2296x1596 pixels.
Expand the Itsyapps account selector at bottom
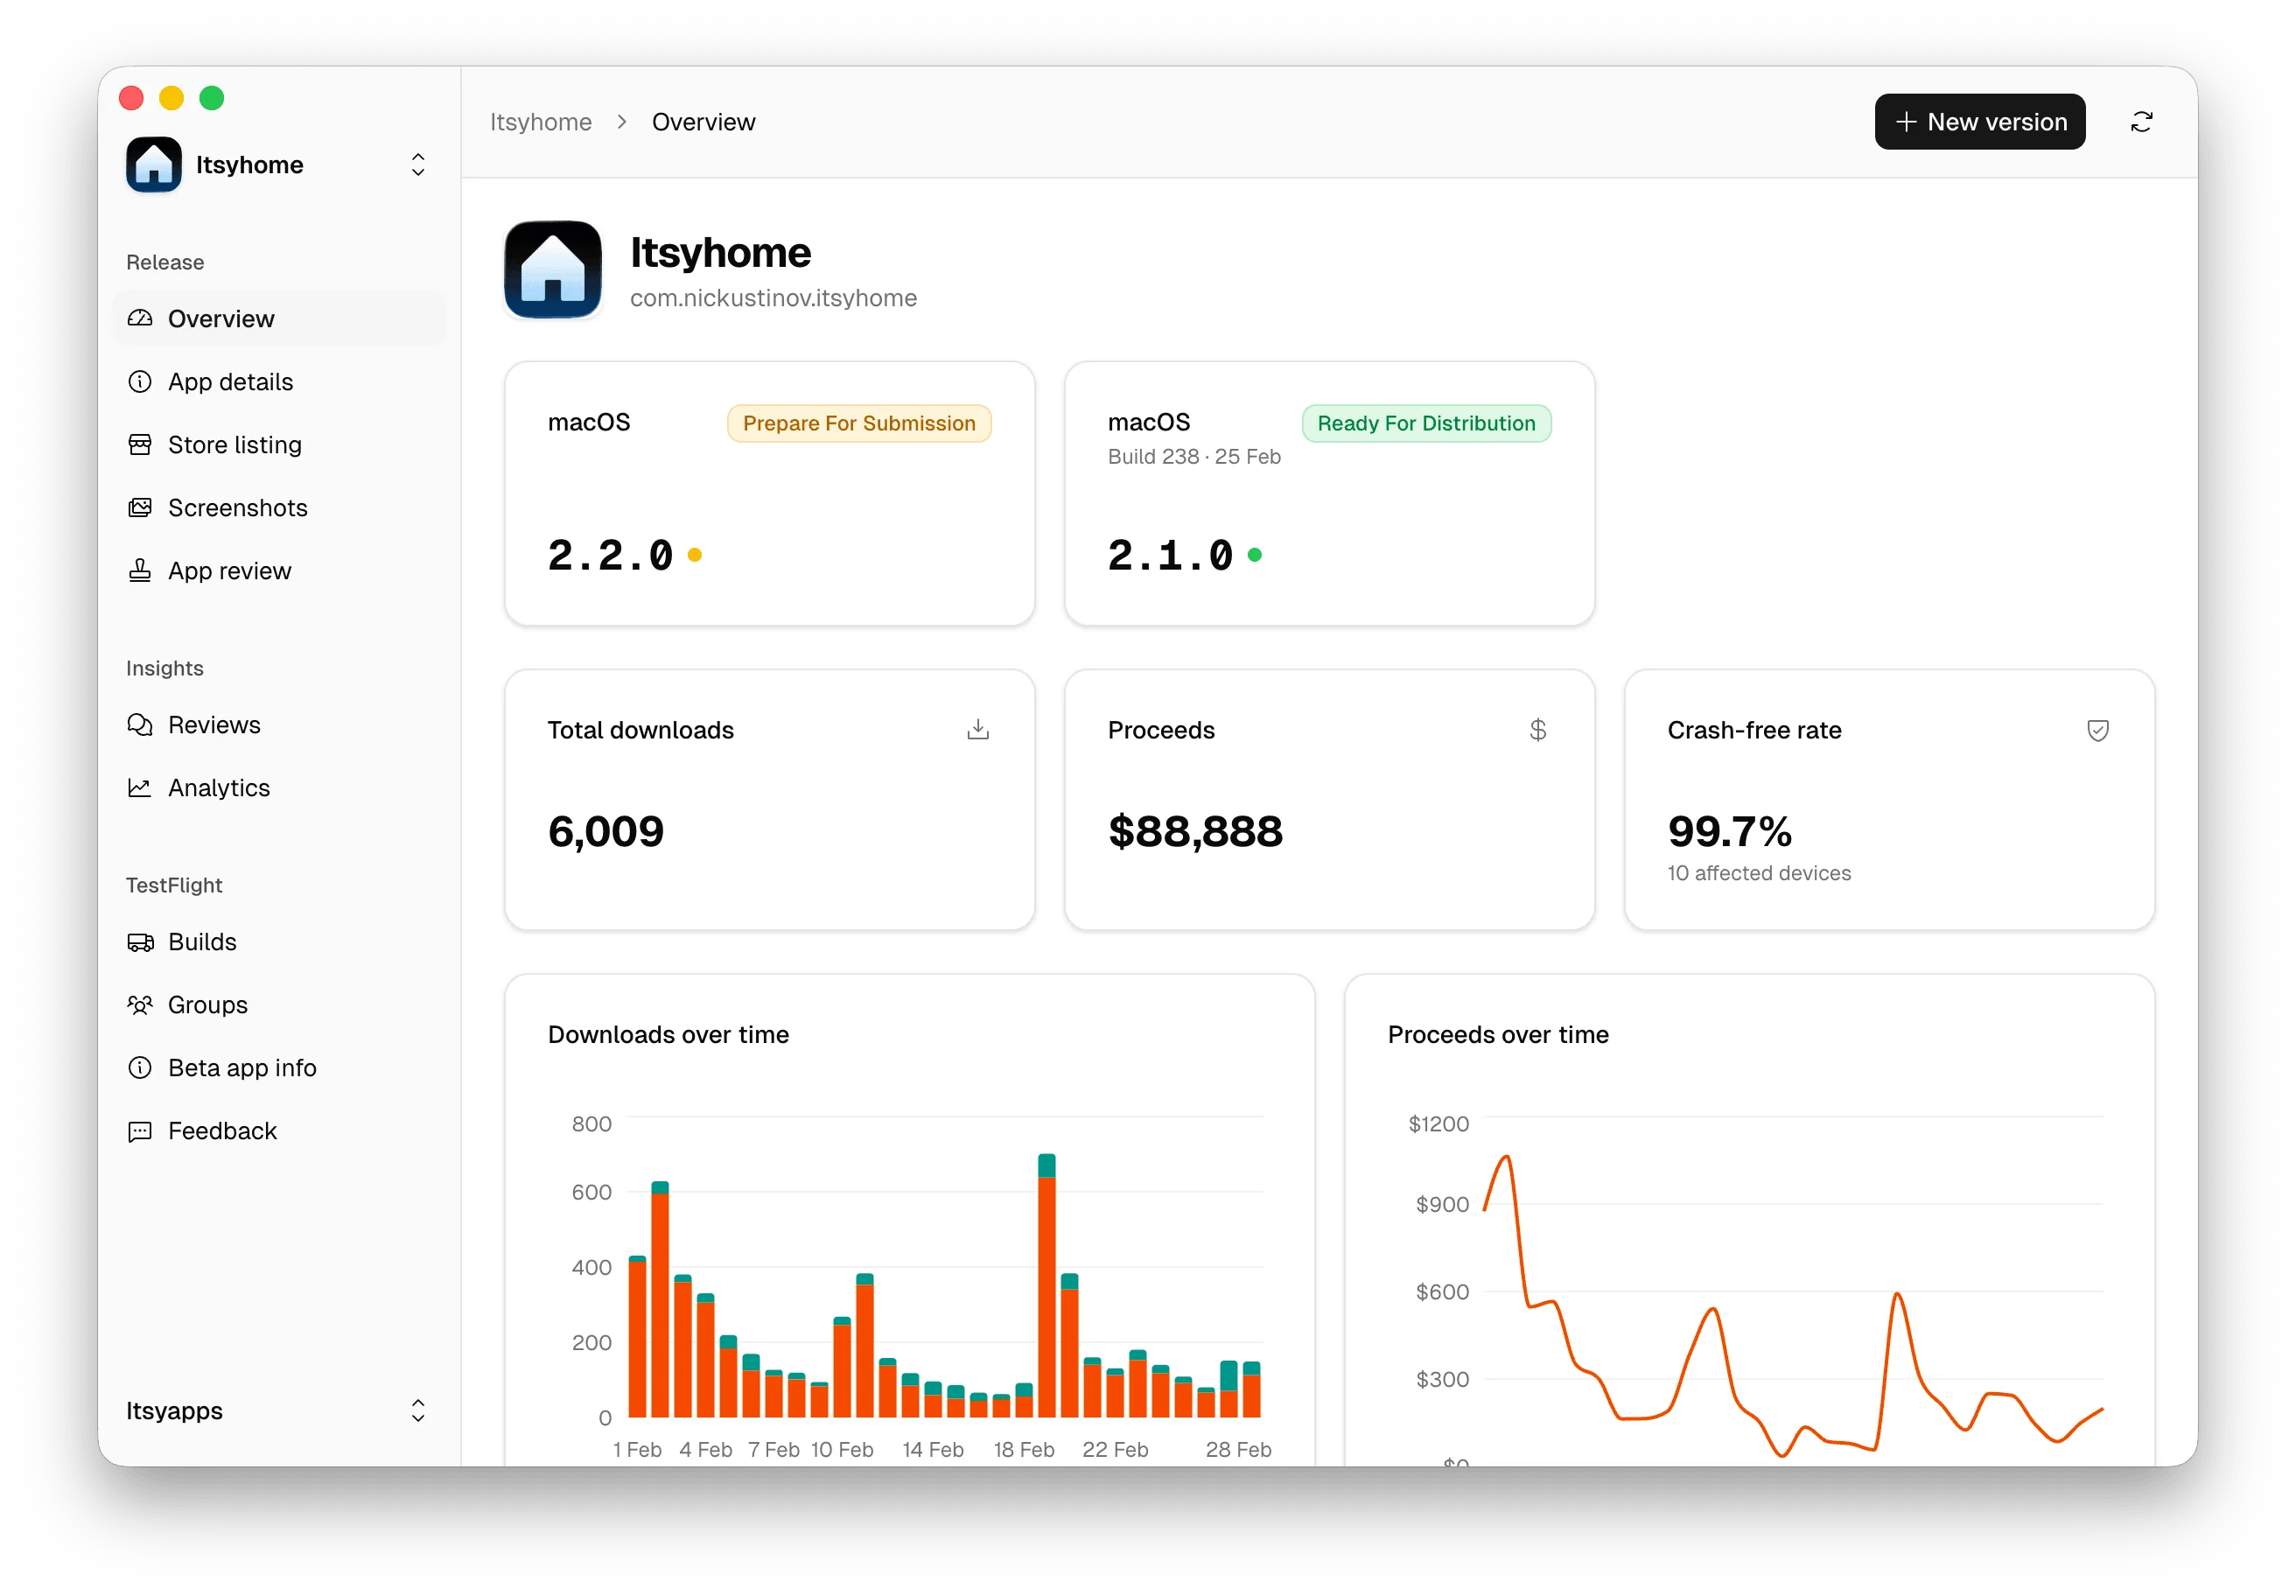[x=418, y=1411]
